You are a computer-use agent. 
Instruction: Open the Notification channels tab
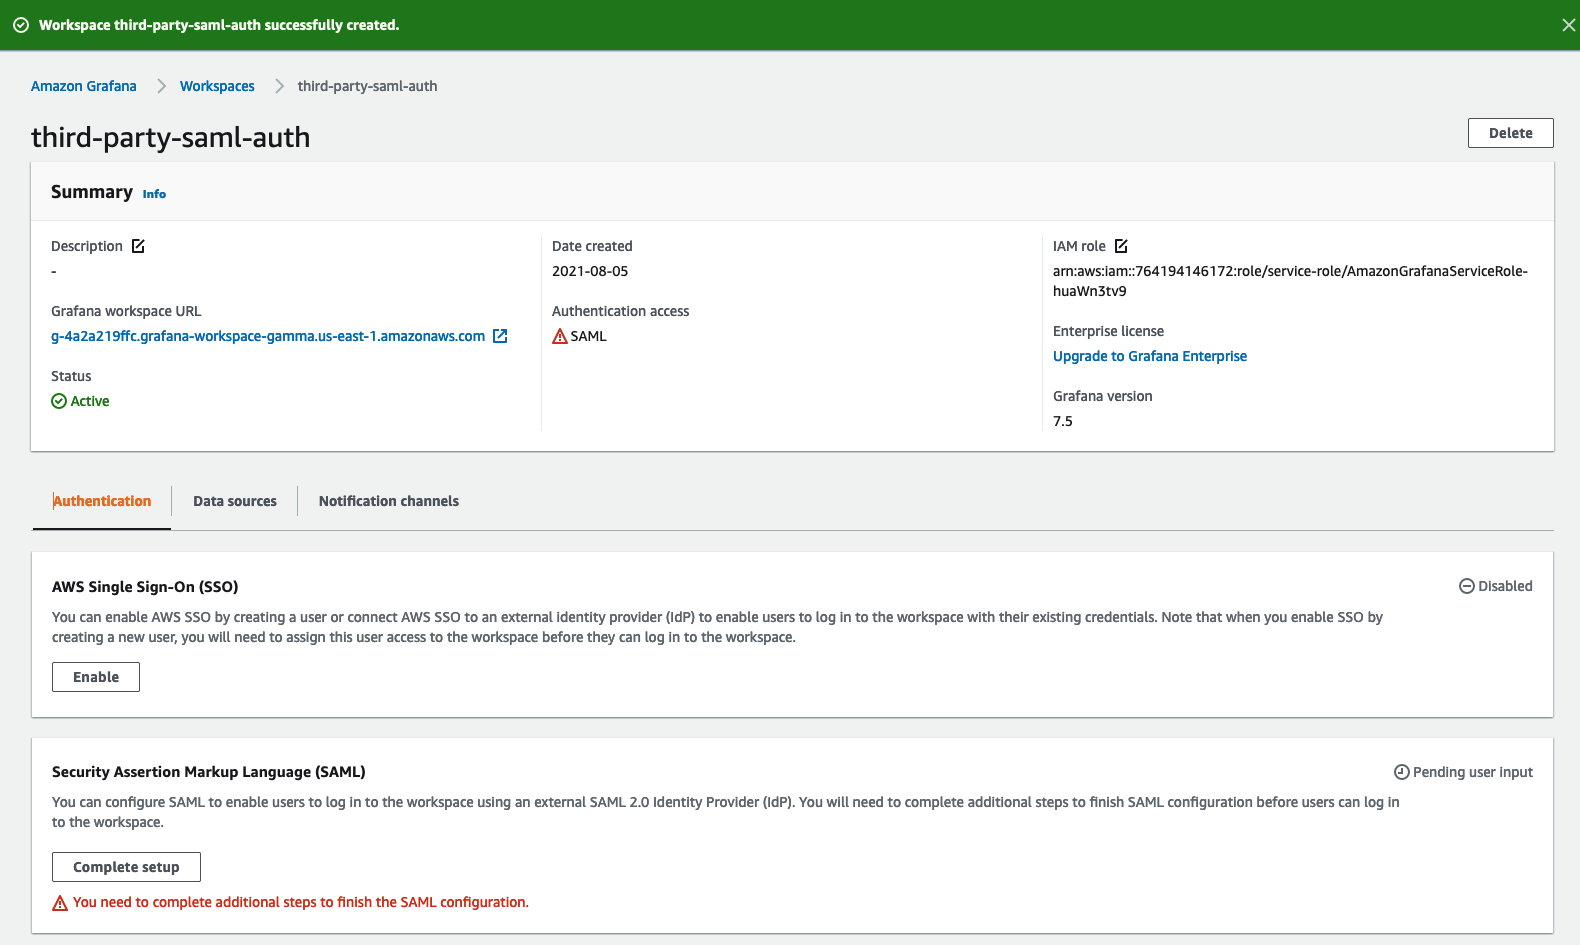pyautogui.click(x=389, y=501)
